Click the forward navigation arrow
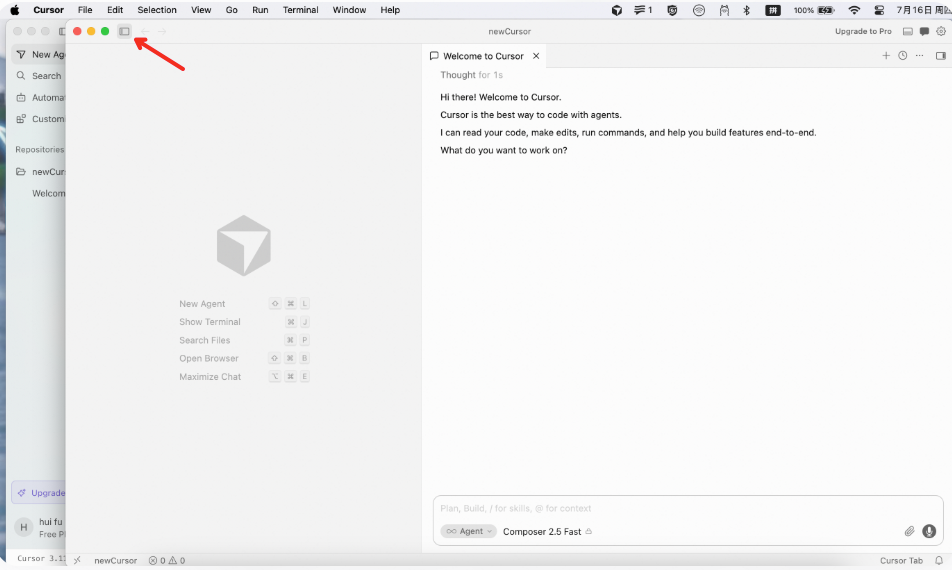Viewport: 952px width, 570px height. (162, 31)
